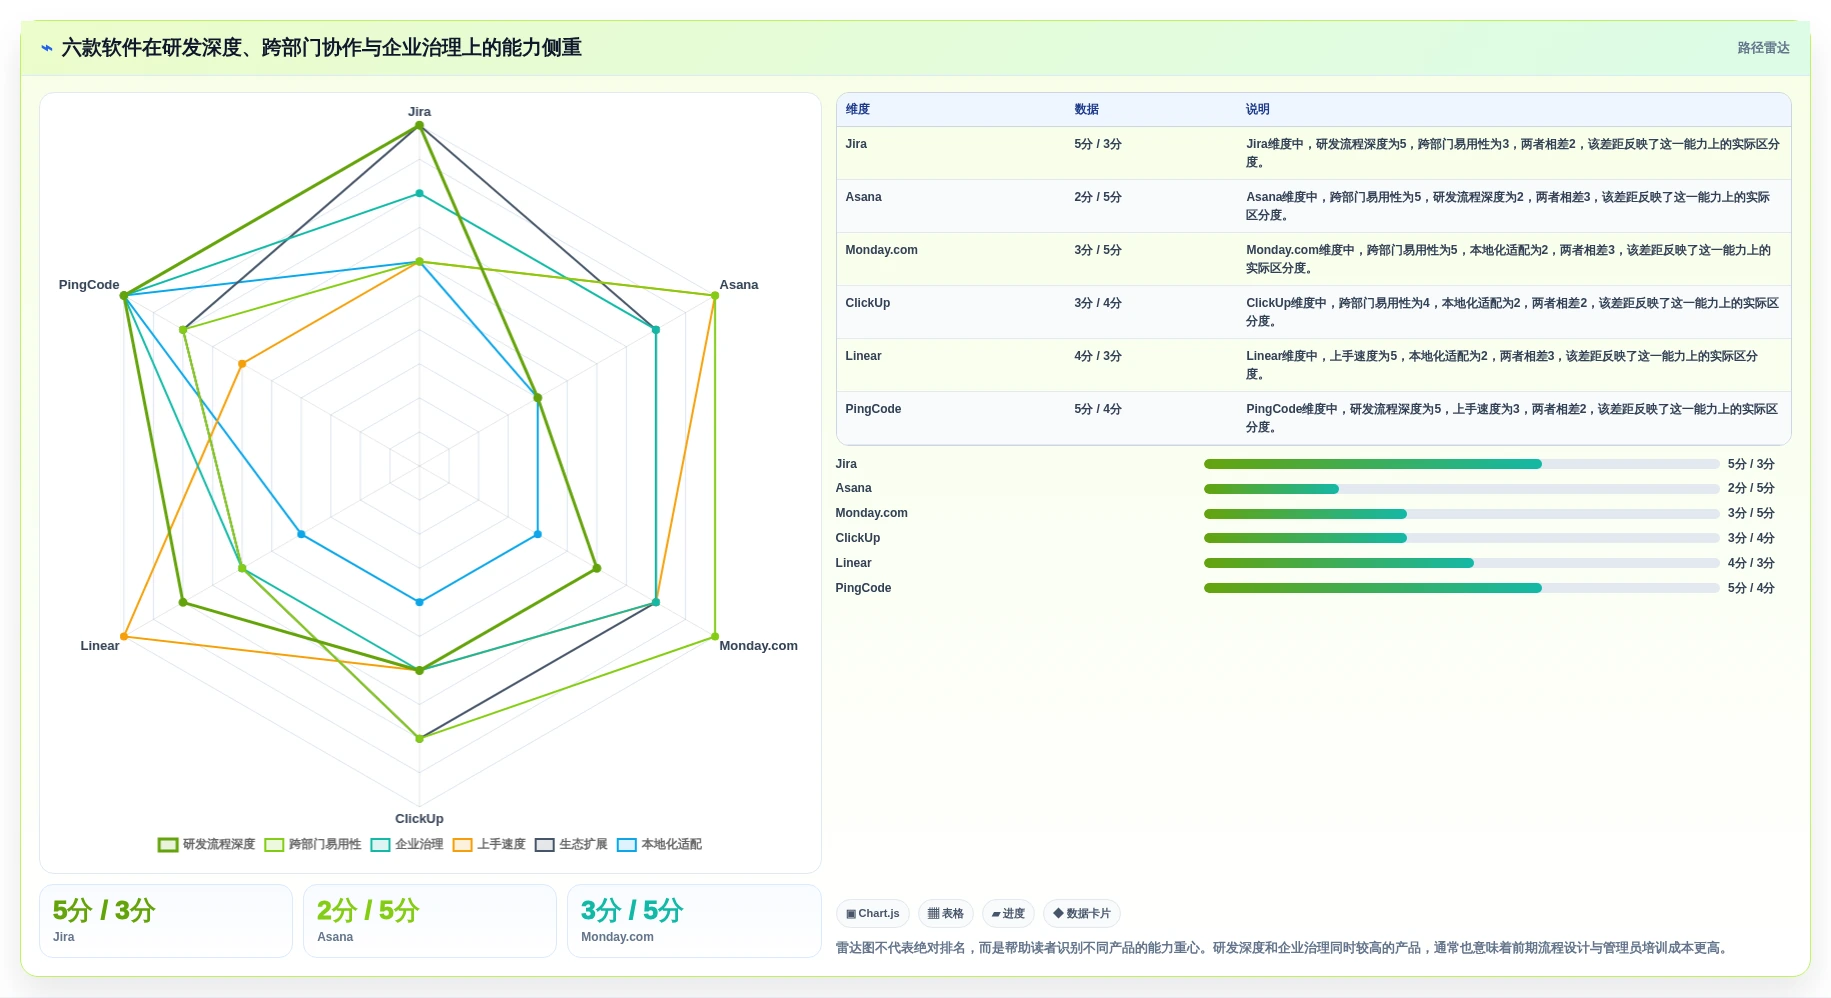Image resolution: width=1831 pixels, height=998 pixels.
Task: Click the lightning icon beside the title
Action: point(47,48)
